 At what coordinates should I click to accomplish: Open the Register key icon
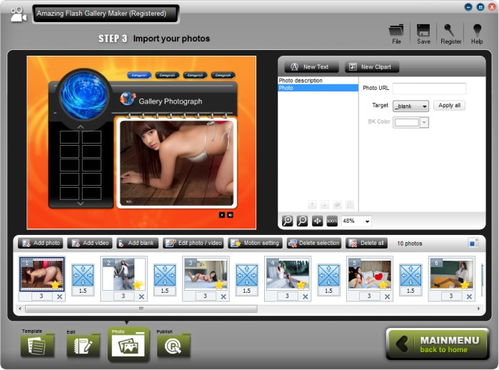tap(449, 30)
